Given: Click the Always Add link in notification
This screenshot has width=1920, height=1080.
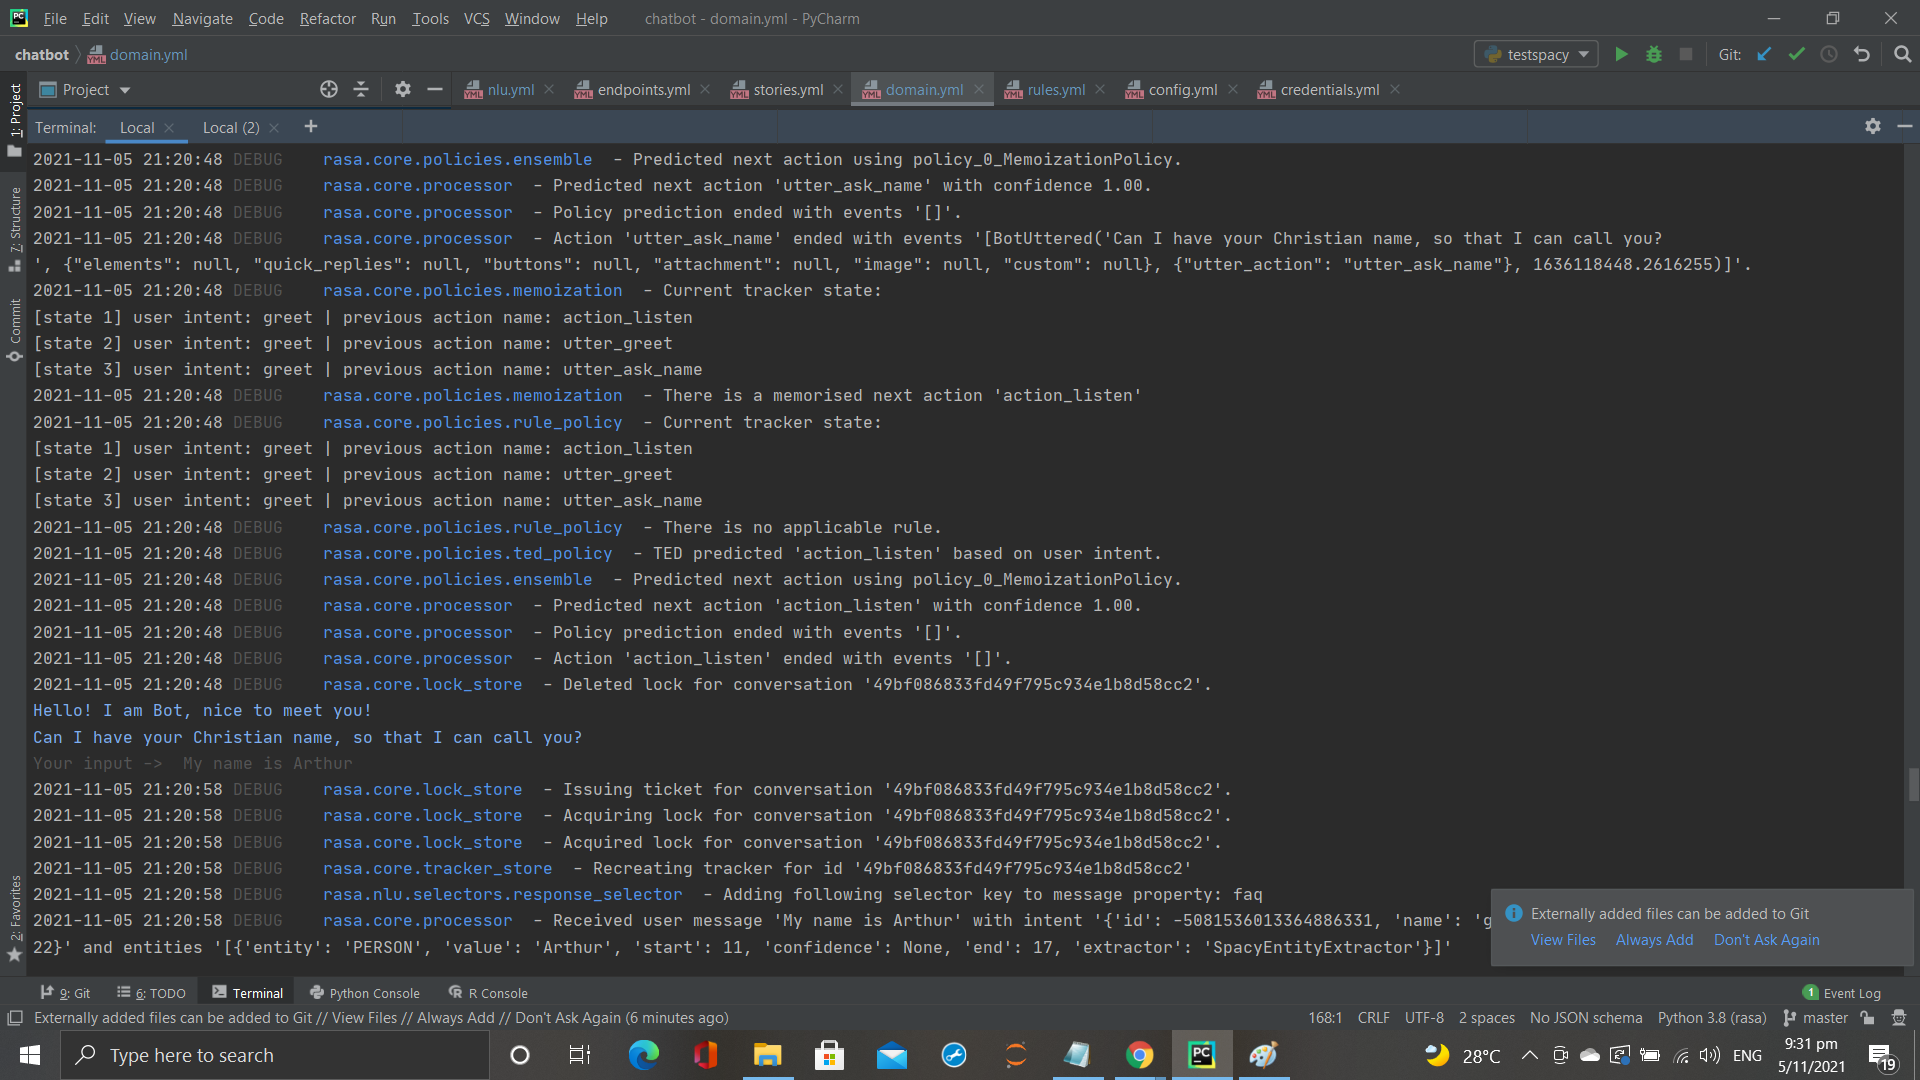Looking at the screenshot, I should pos(1654,940).
